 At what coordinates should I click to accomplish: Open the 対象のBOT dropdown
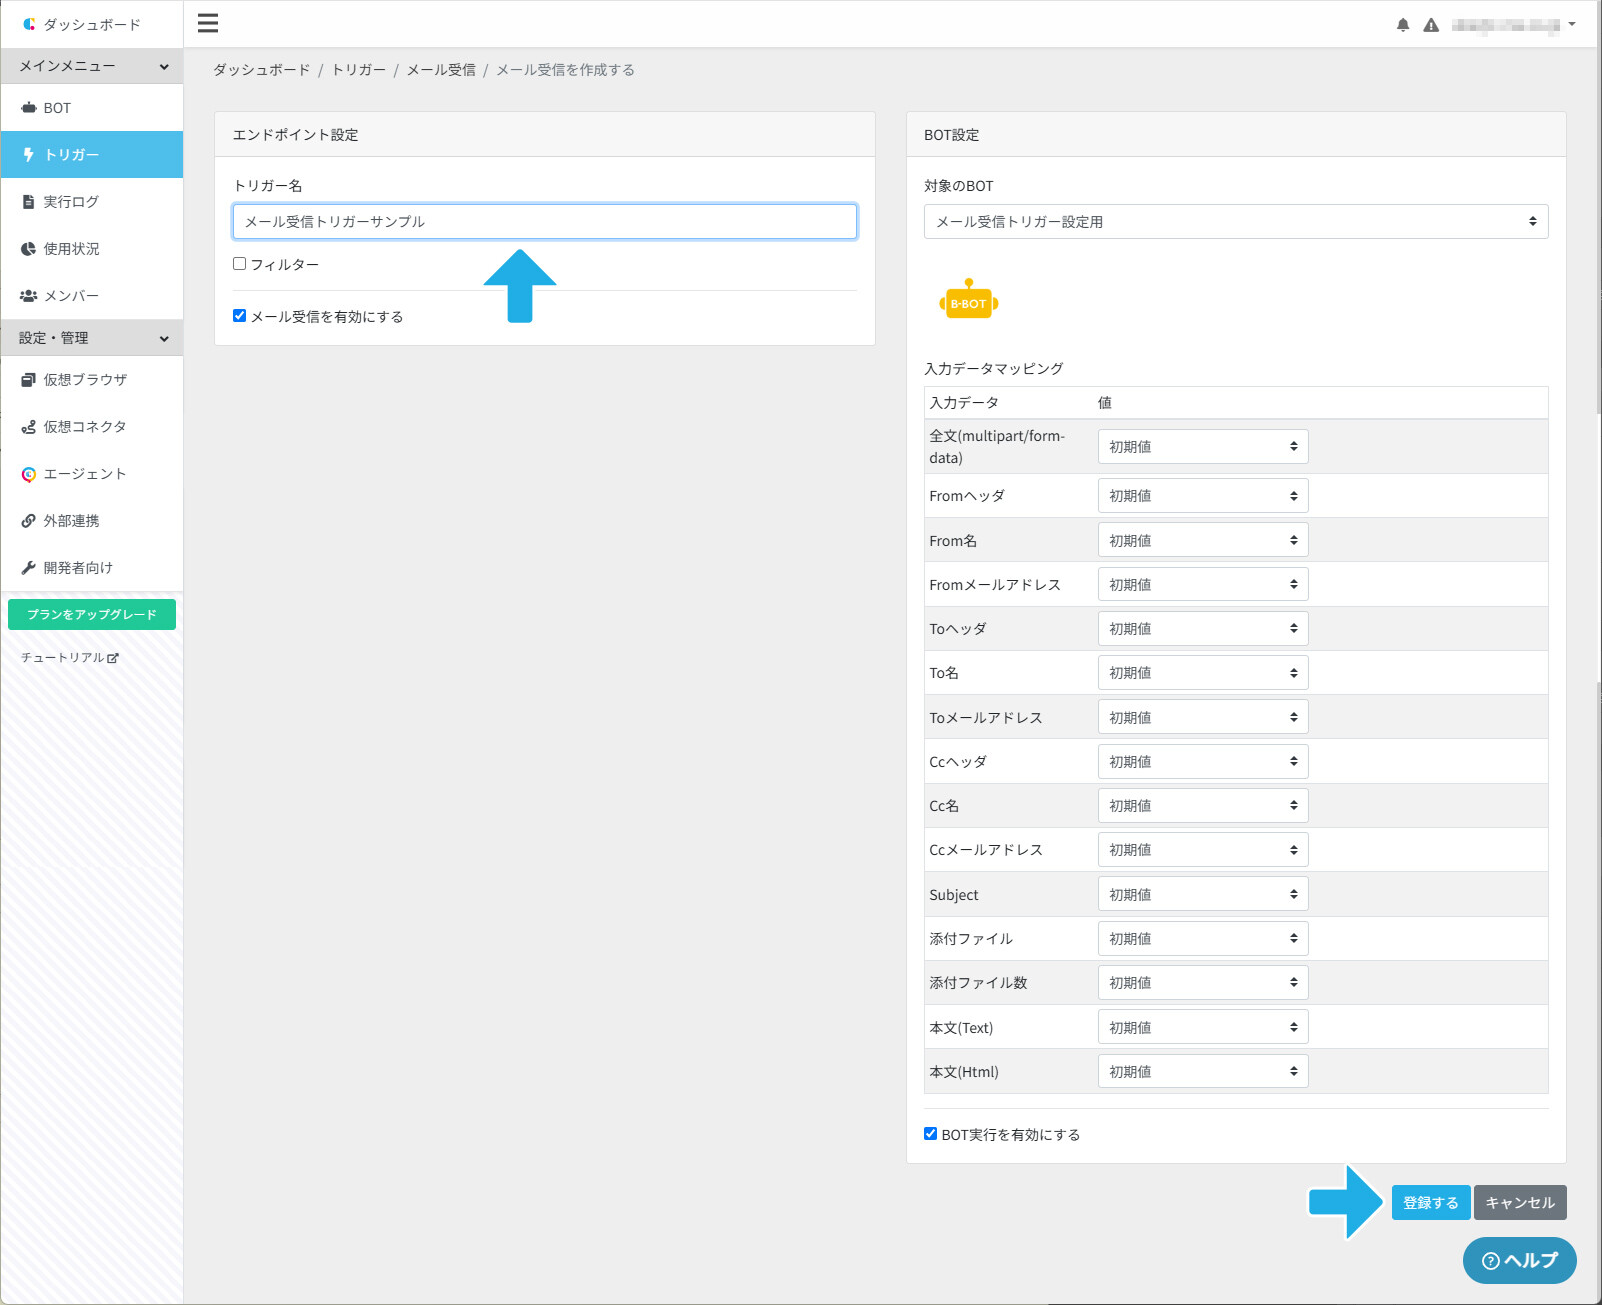[x=1236, y=222]
